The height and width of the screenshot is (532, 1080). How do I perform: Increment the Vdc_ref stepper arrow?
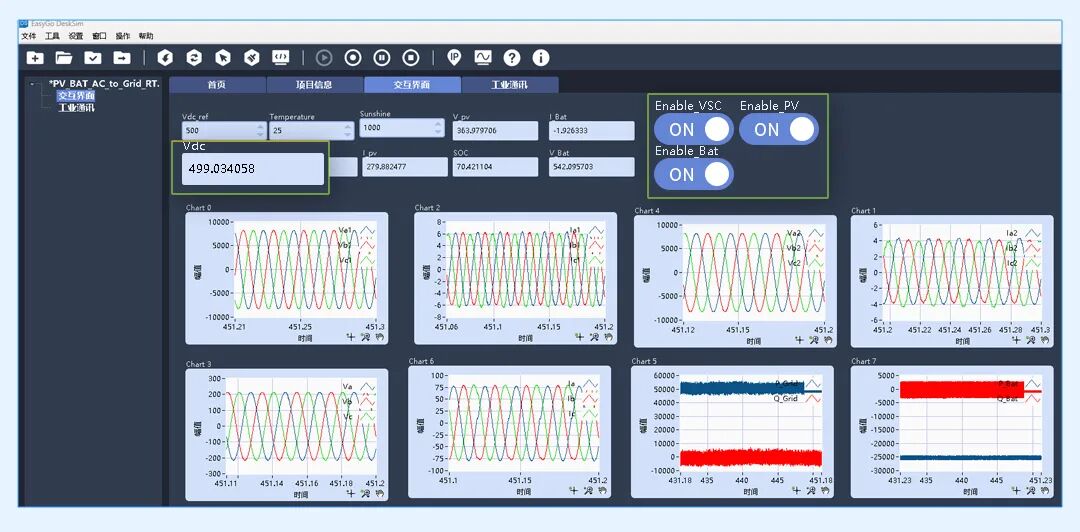coord(260,126)
